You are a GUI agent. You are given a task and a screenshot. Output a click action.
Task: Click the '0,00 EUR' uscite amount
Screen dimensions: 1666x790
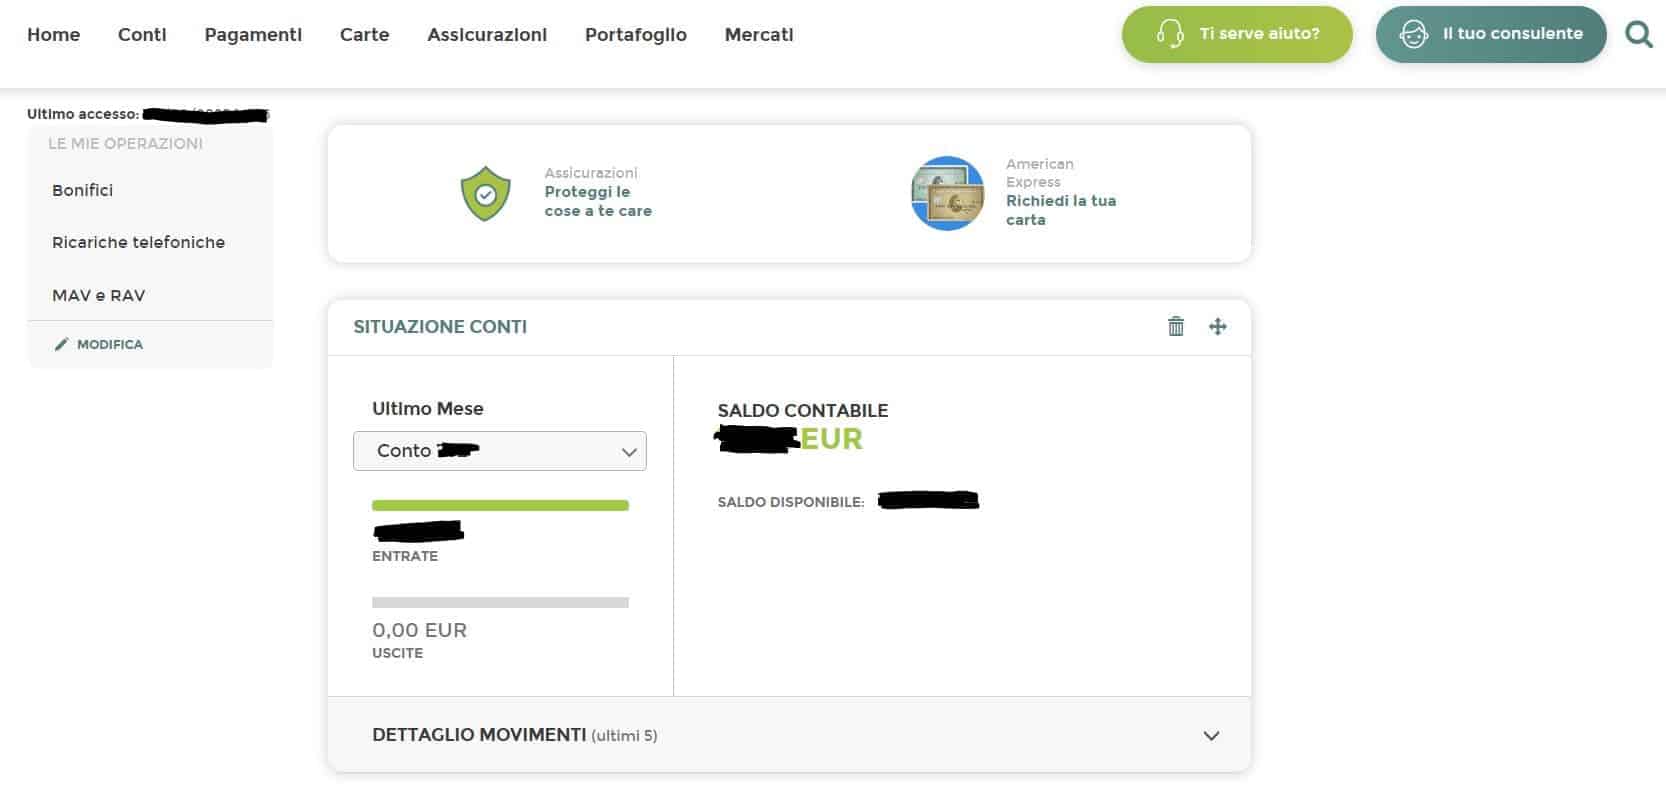tap(420, 630)
